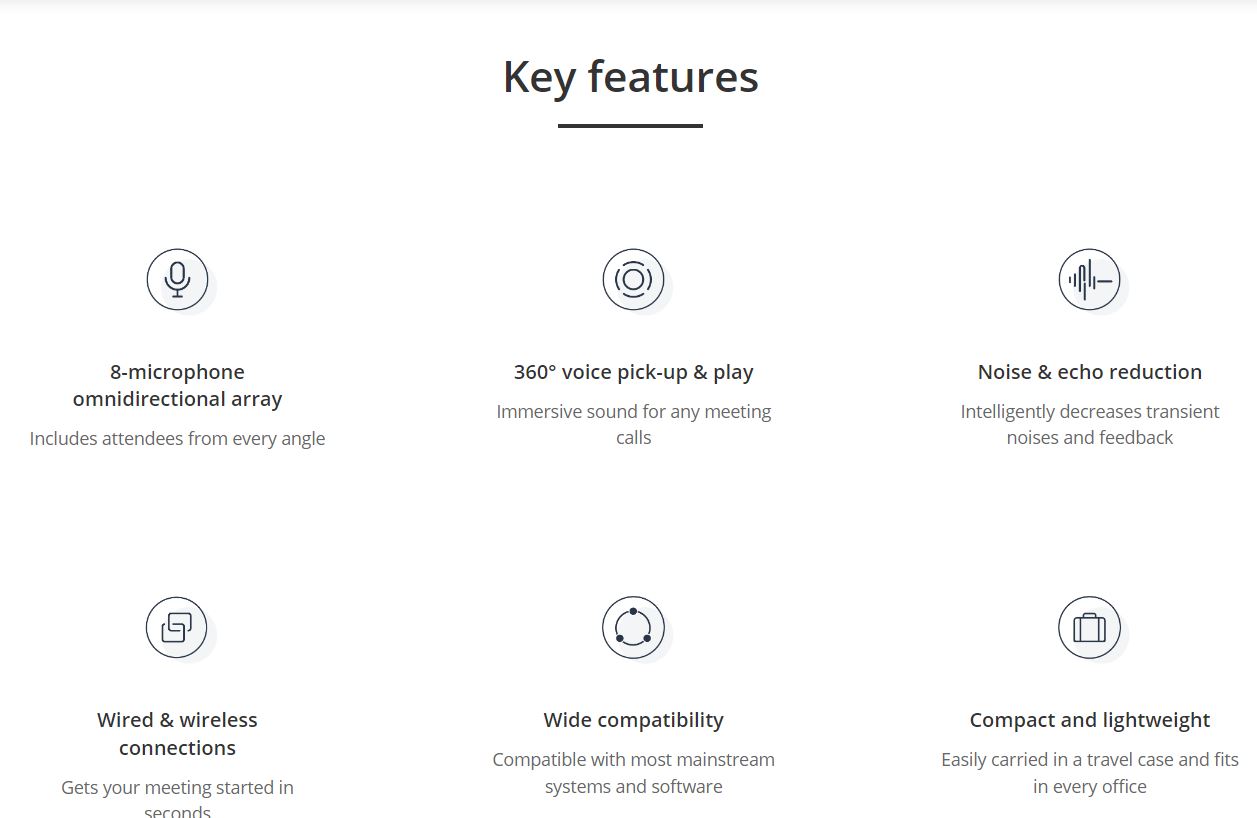Click the Wide compatibility title
1257x818 pixels.
point(634,720)
